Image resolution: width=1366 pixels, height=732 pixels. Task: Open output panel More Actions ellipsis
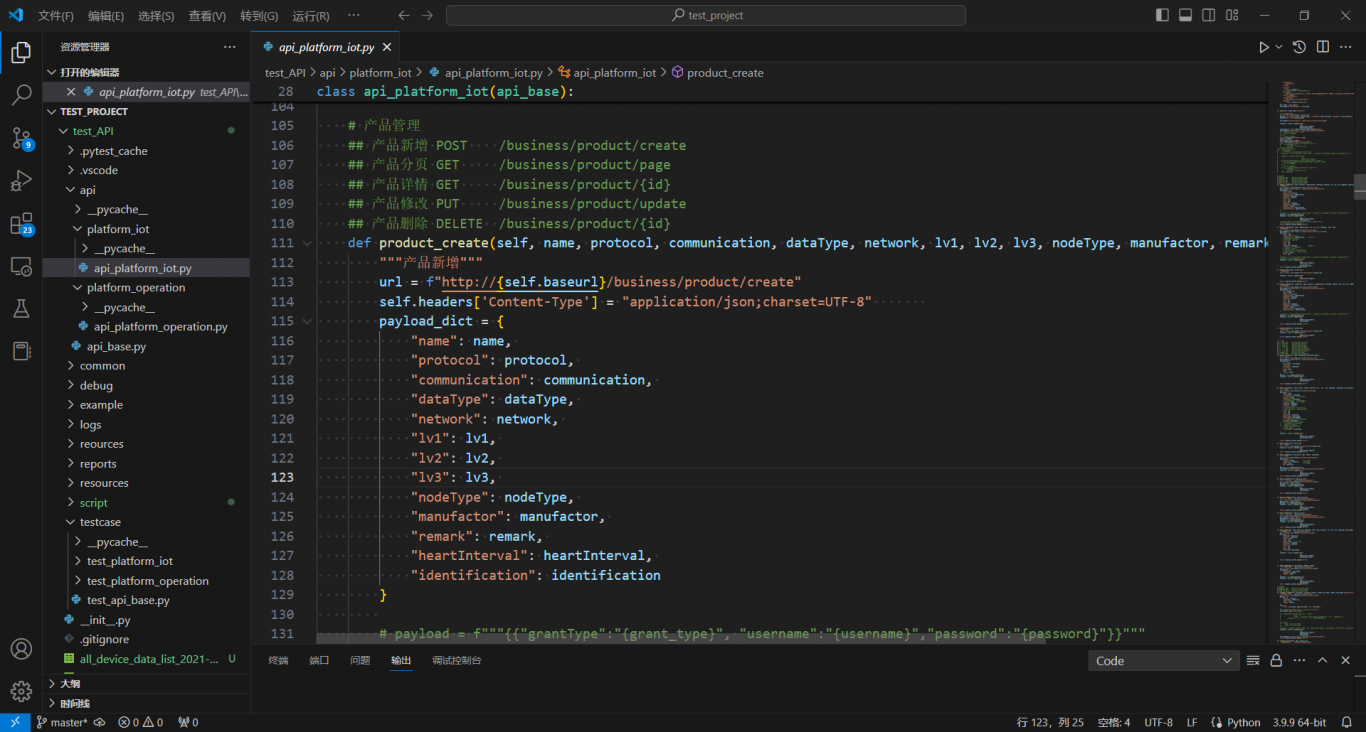pyautogui.click(x=1299, y=660)
